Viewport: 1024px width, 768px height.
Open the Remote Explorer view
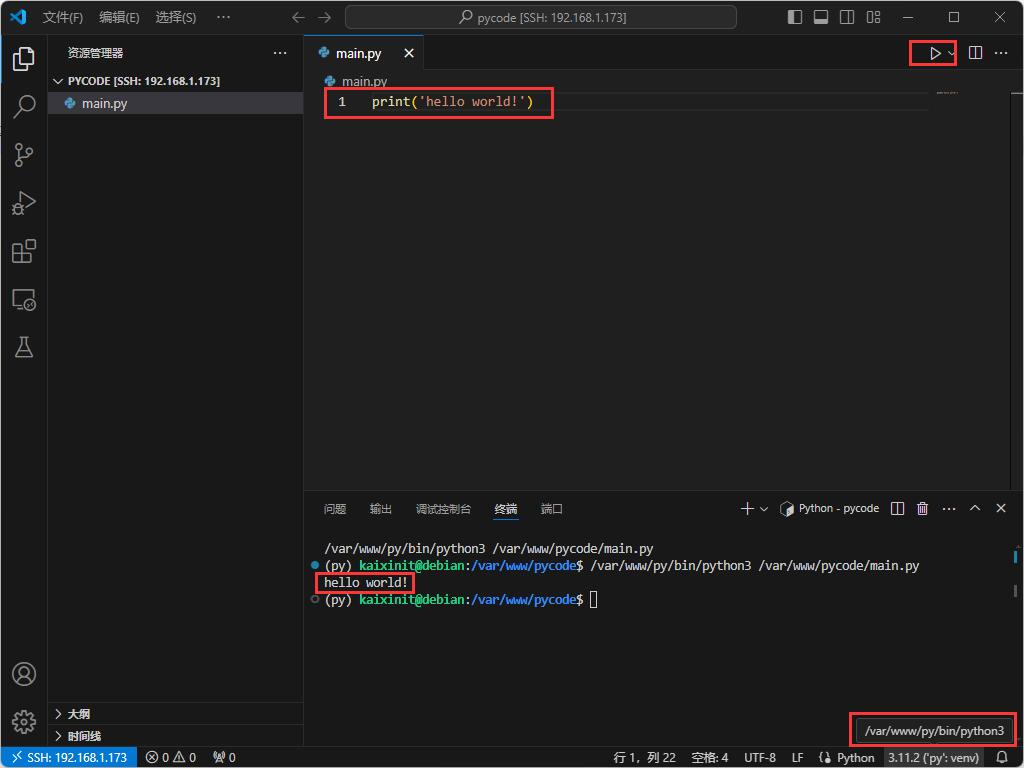click(24, 299)
